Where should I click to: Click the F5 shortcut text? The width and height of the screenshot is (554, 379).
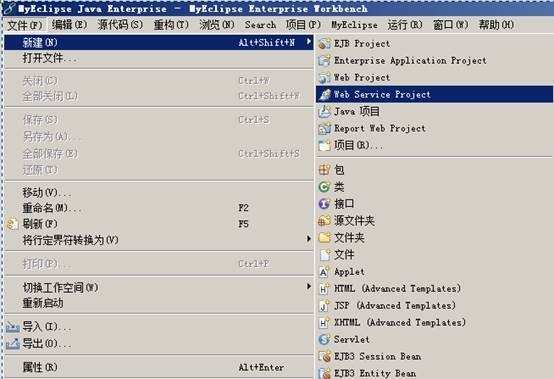(x=243, y=224)
